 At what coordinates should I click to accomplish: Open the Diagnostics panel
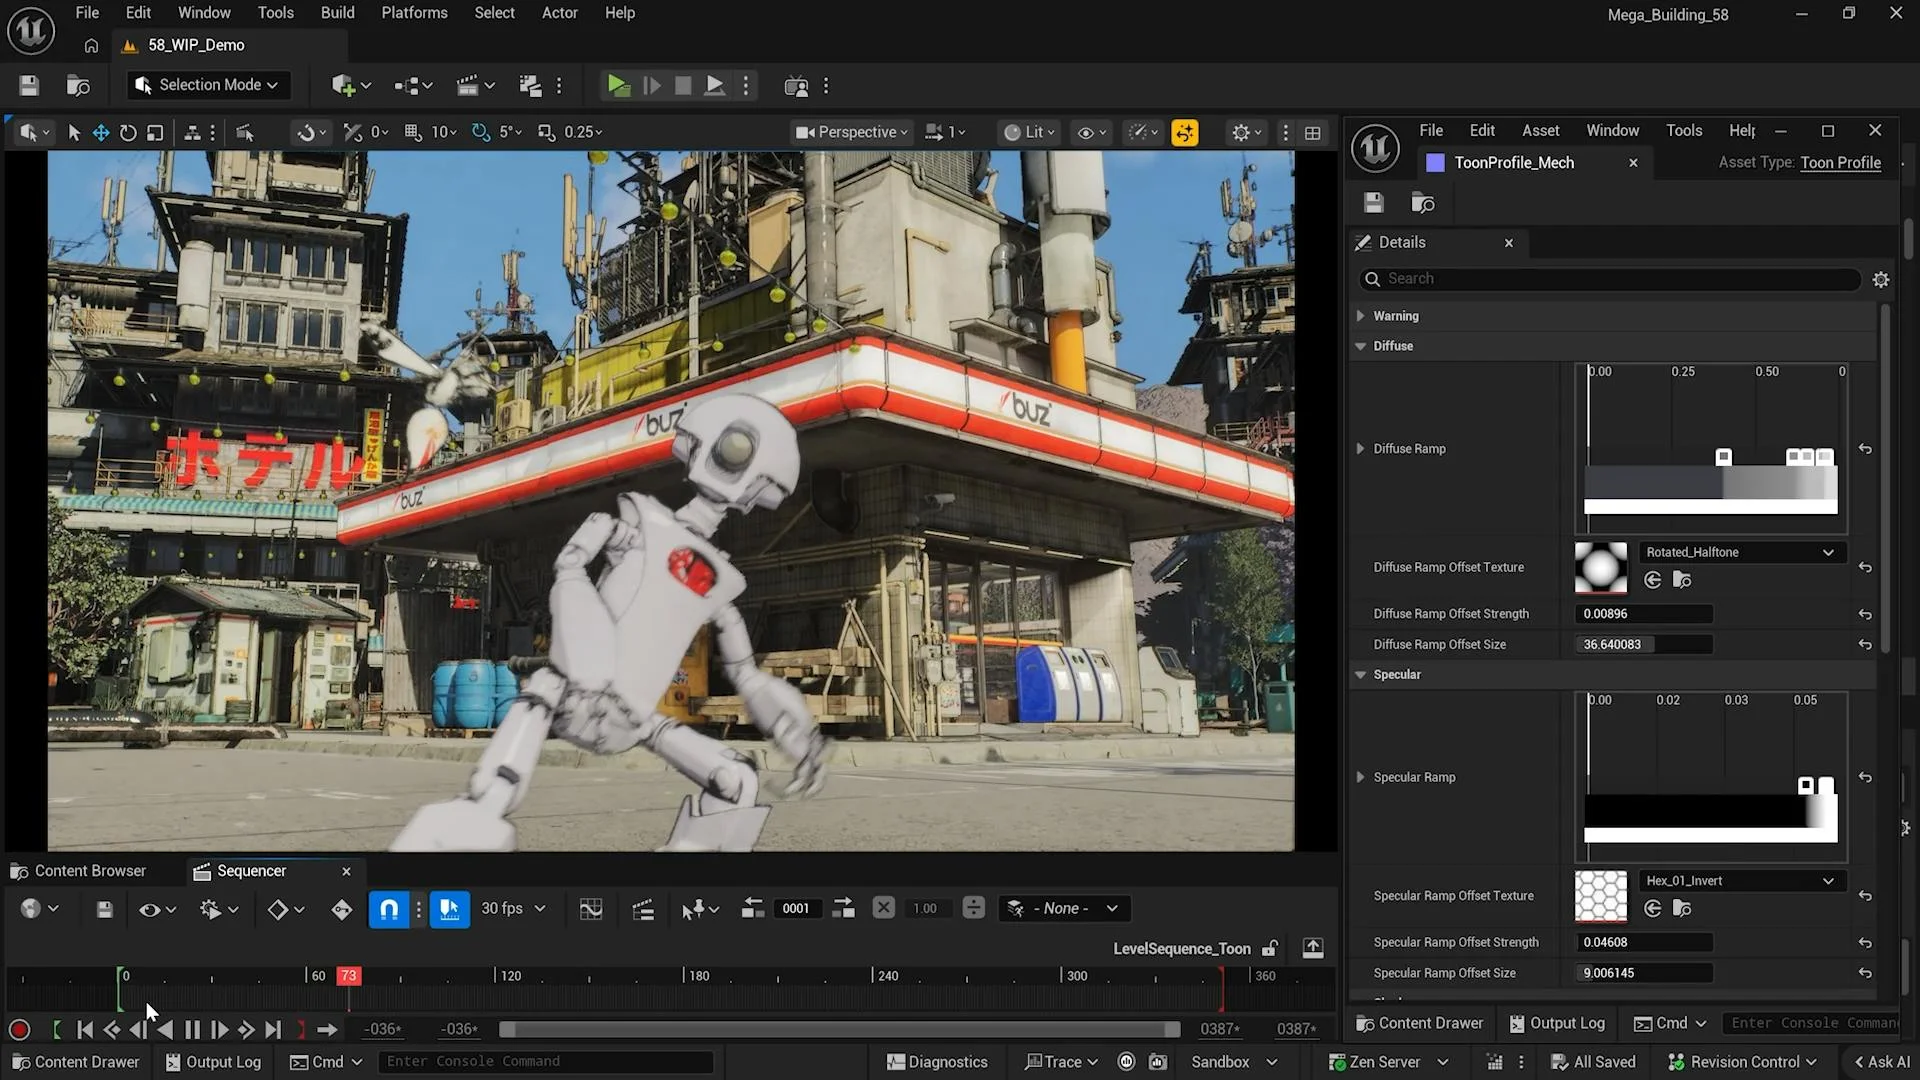937,1062
